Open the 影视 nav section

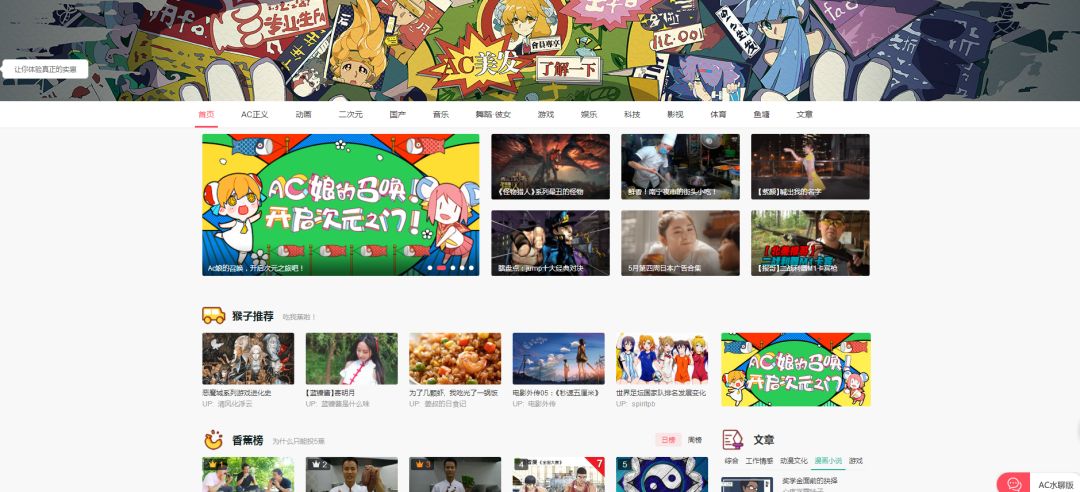tap(675, 114)
